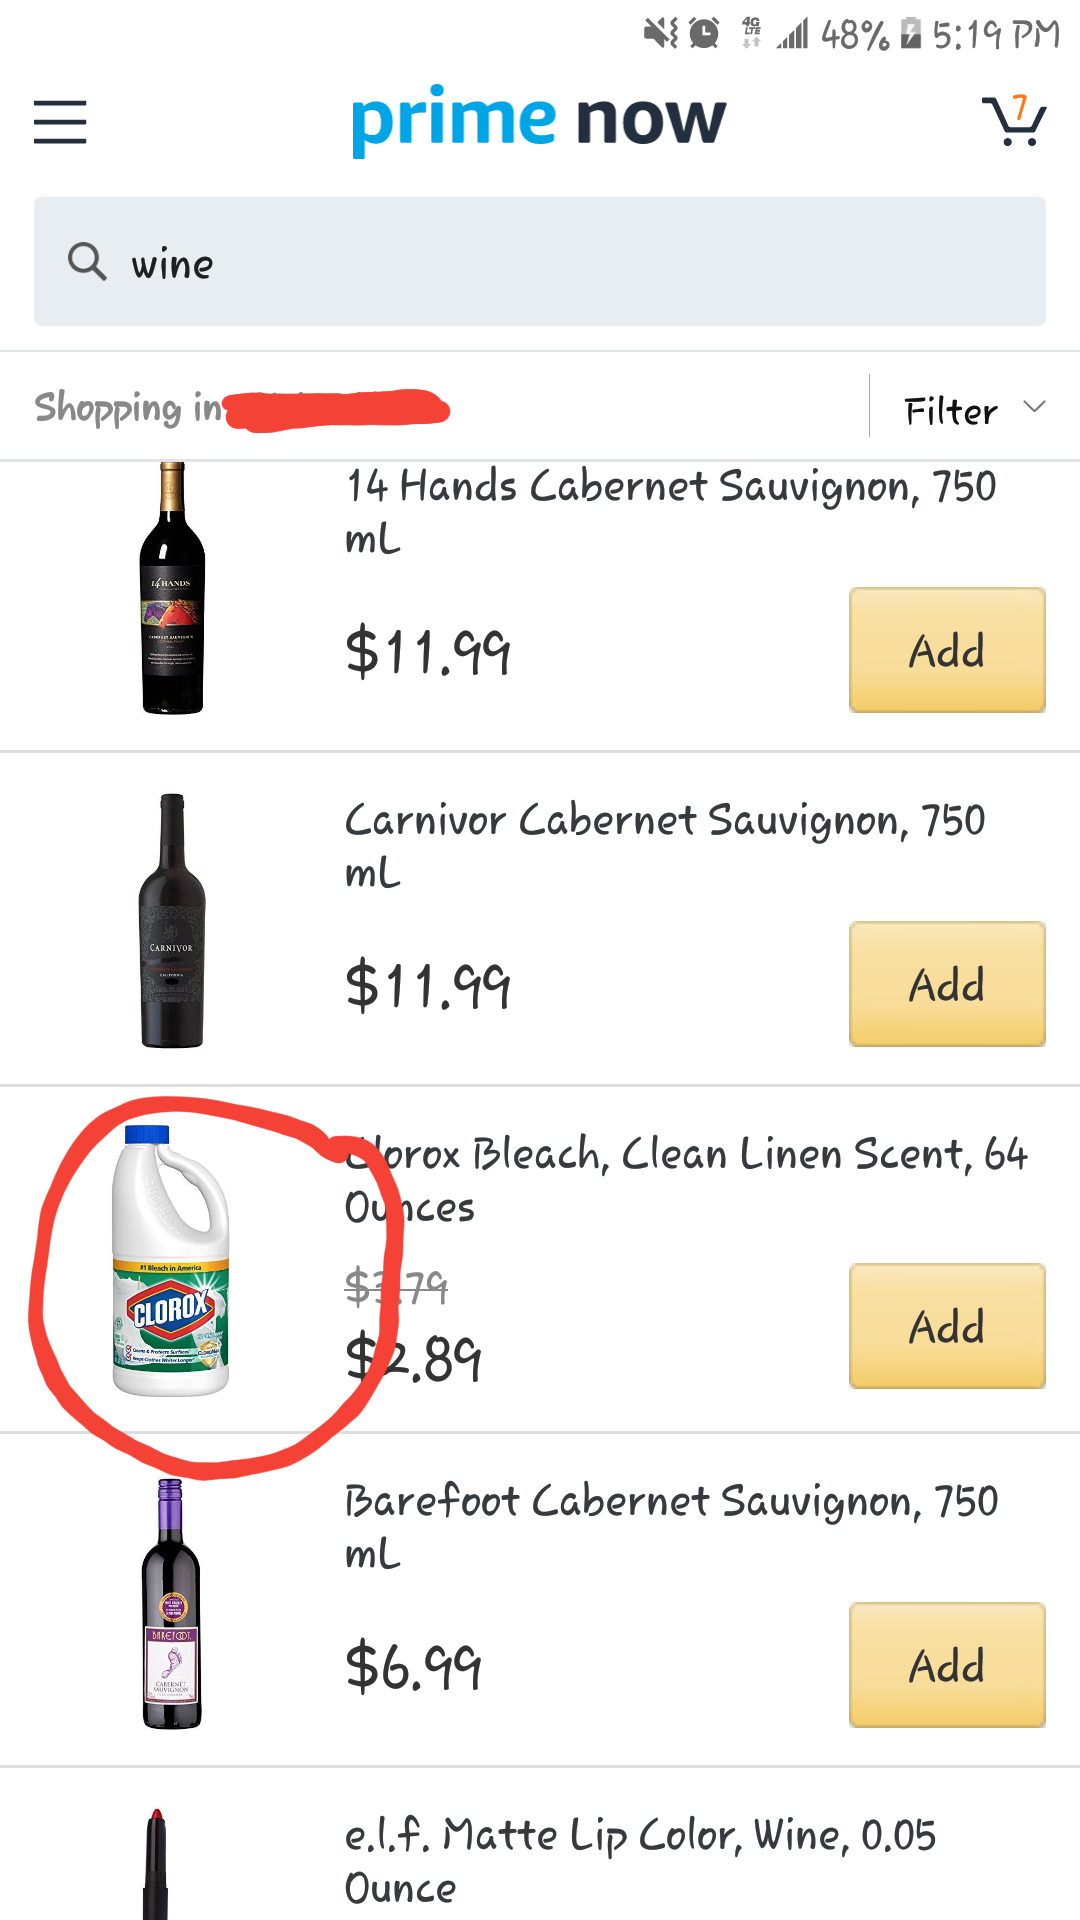The height and width of the screenshot is (1920, 1080).
Task: Focus the wine search field
Action: [x=580, y=262]
